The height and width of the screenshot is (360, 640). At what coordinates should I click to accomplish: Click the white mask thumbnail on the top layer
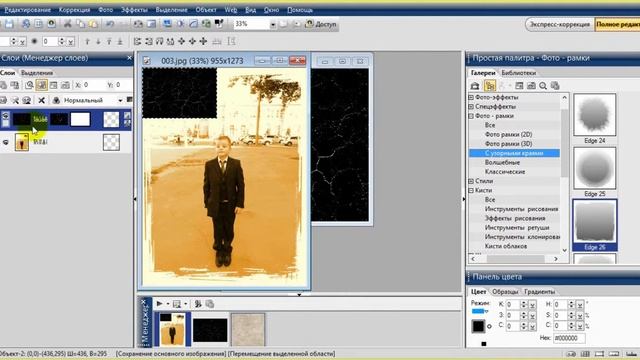[80, 119]
